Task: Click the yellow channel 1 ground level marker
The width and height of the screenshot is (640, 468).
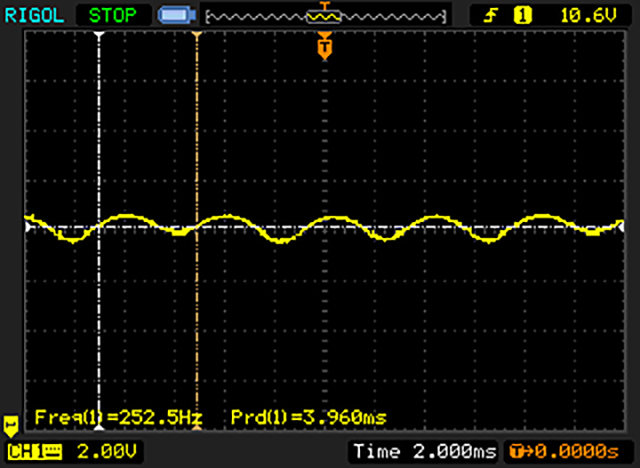Action: 11,426
